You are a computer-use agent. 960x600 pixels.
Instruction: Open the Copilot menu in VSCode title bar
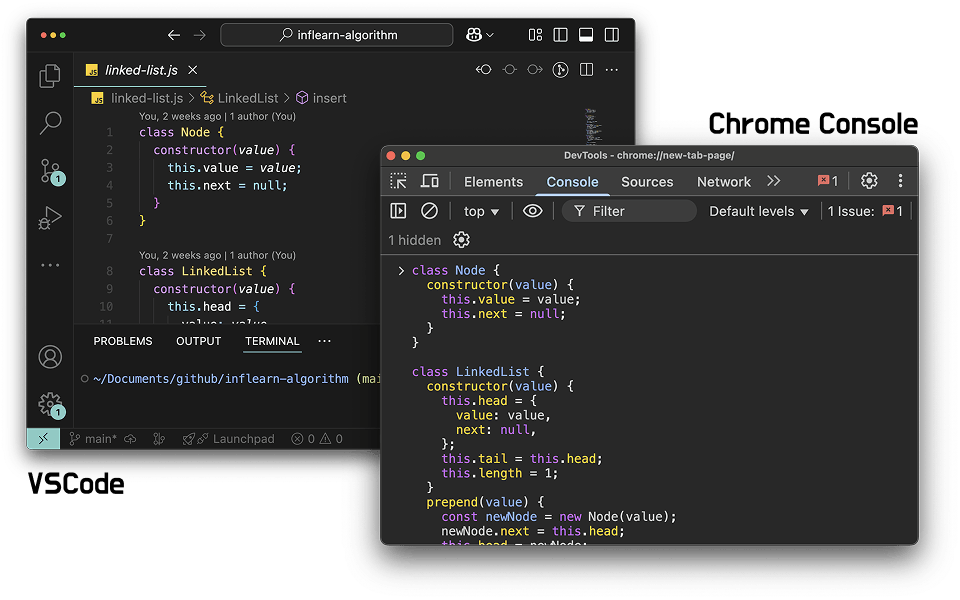tap(479, 35)
